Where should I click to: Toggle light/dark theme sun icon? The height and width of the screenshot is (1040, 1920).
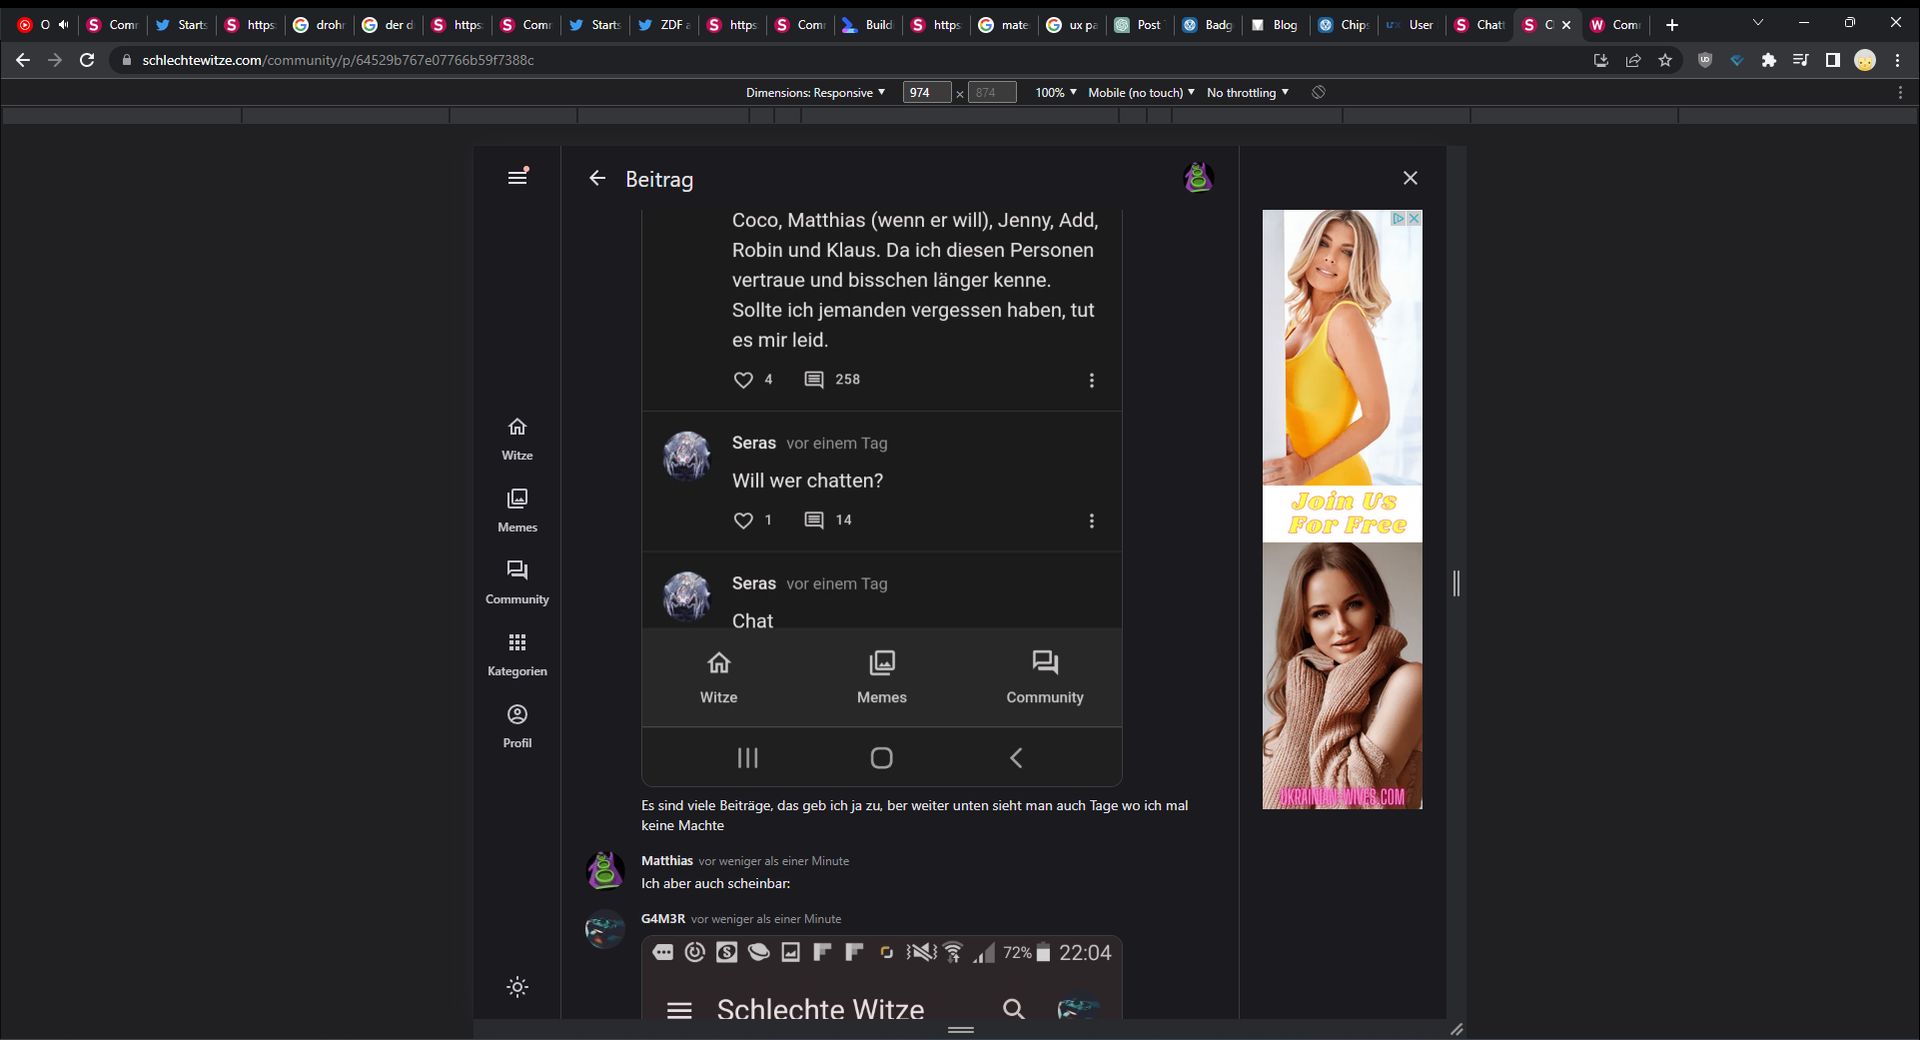(x=517, y=987)
